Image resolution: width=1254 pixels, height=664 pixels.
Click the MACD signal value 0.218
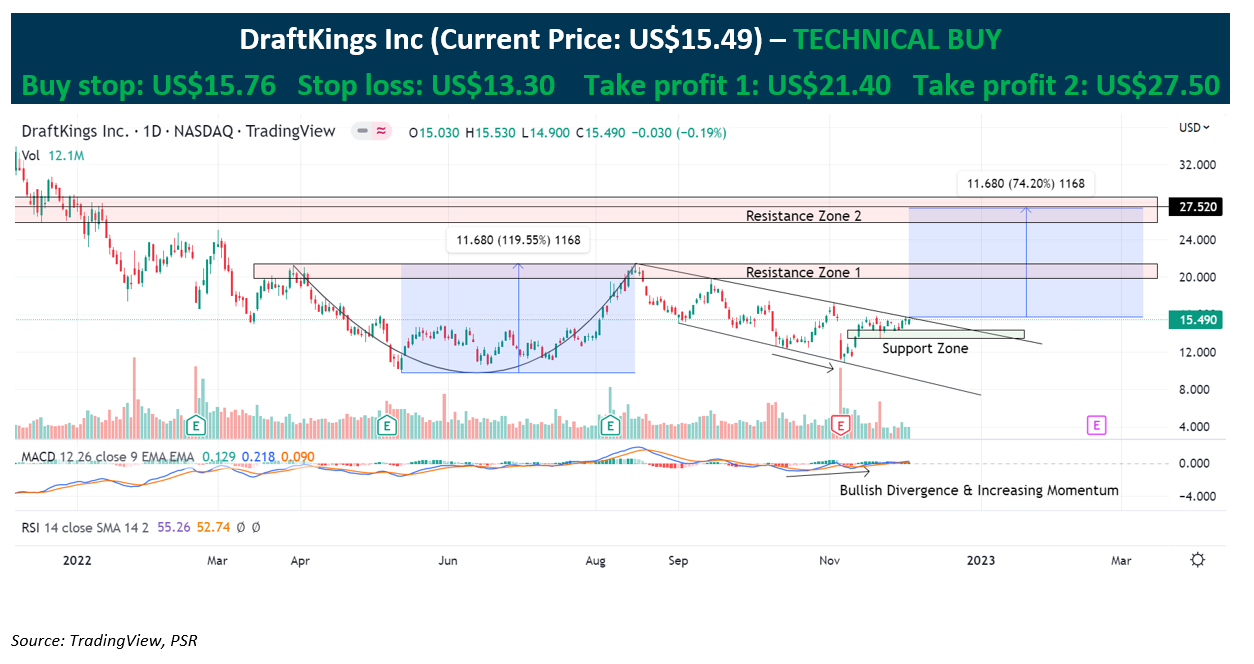[x=258, y=456]
